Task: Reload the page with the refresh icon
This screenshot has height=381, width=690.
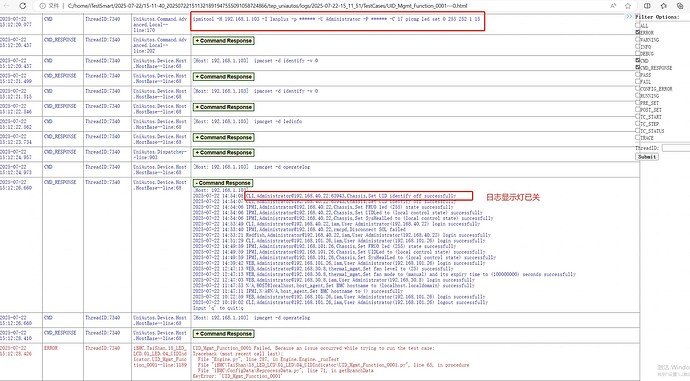Action: coord(22,6)
